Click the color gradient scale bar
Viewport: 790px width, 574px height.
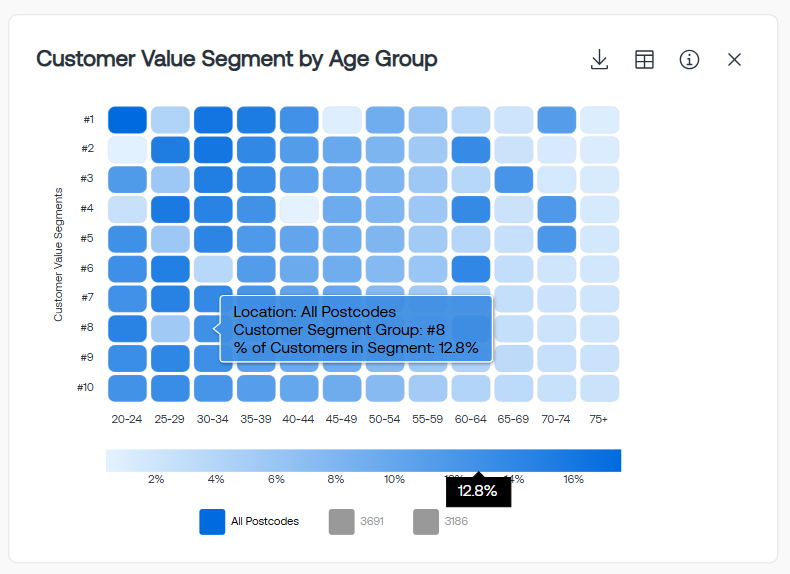(363, 461)
